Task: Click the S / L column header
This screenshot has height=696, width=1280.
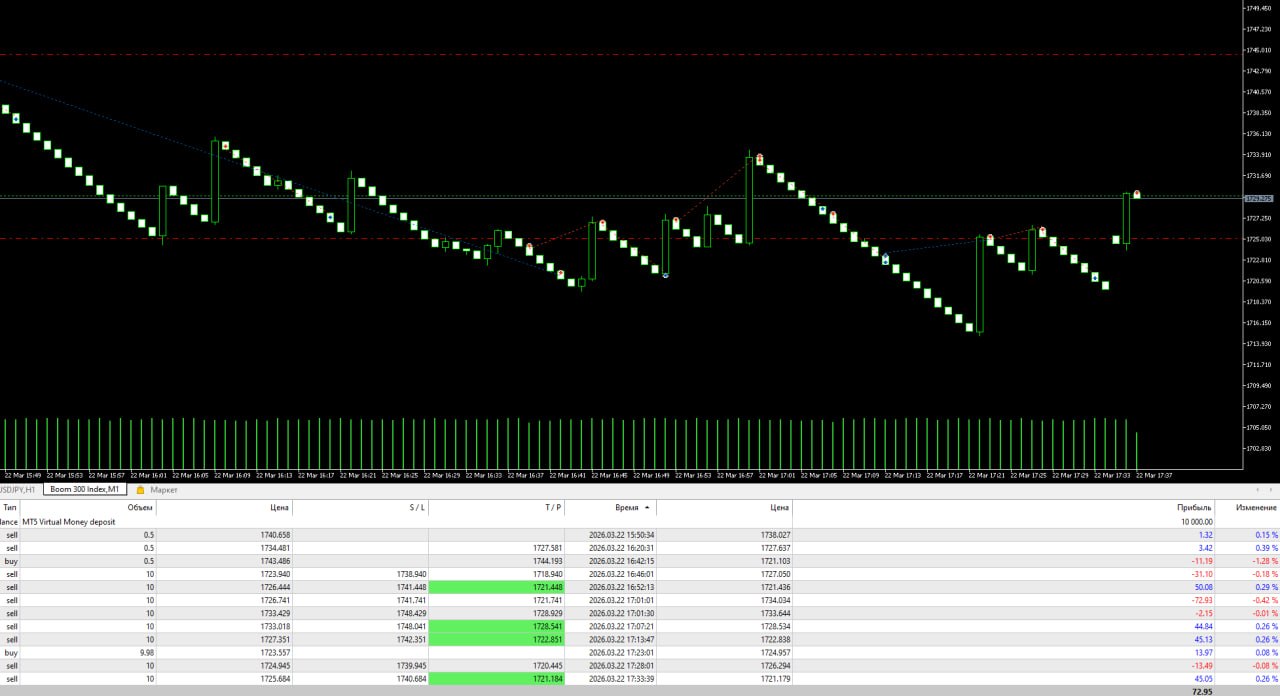Action: [416, 508]
